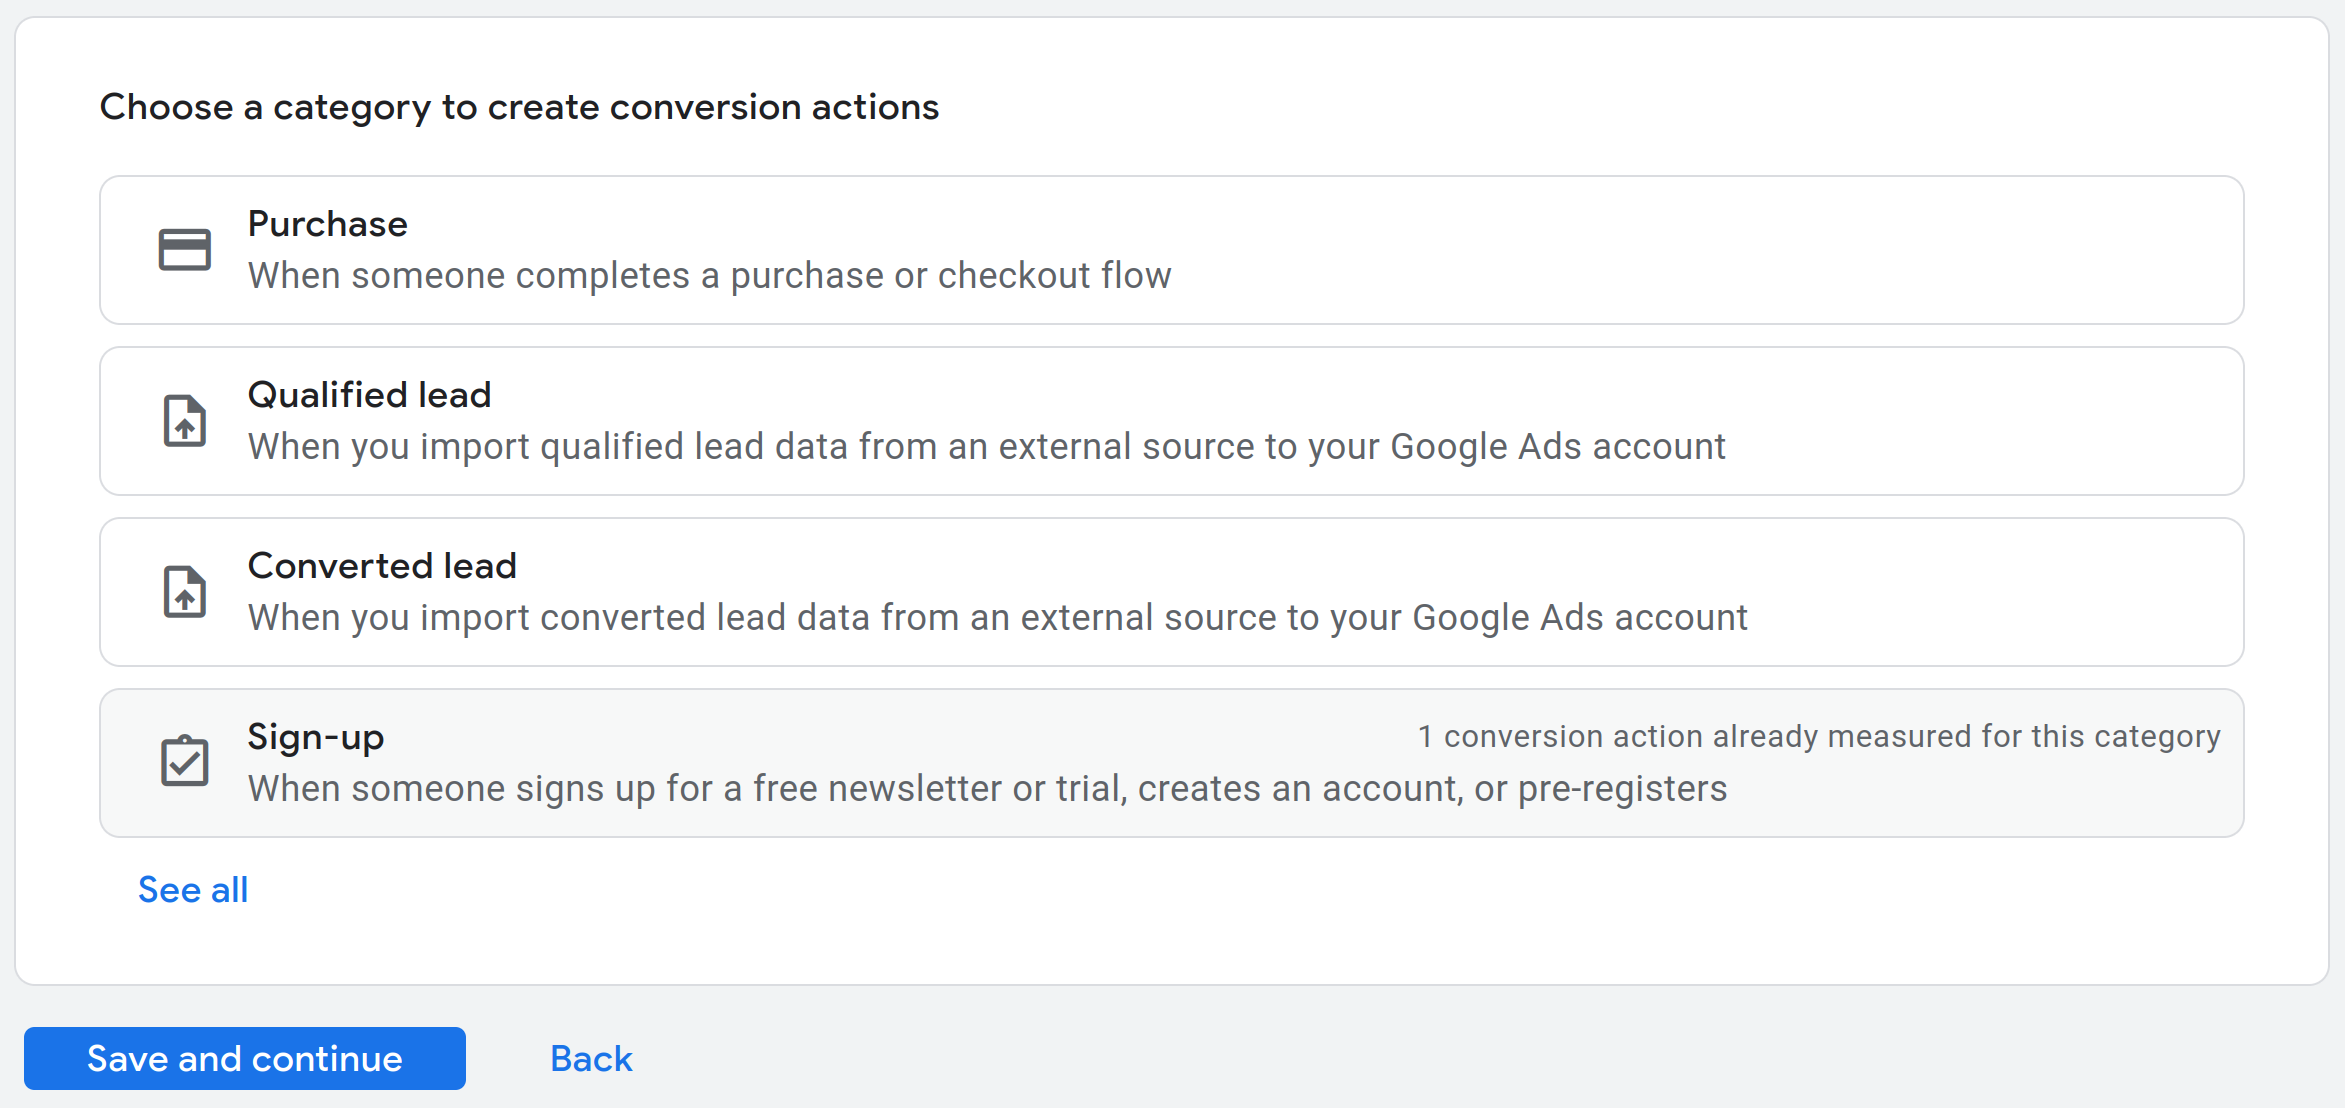Click 'When someone completes a purchase or checkout flow' description
This screenshot has height=1108, width=2345.
pos(710,275)
